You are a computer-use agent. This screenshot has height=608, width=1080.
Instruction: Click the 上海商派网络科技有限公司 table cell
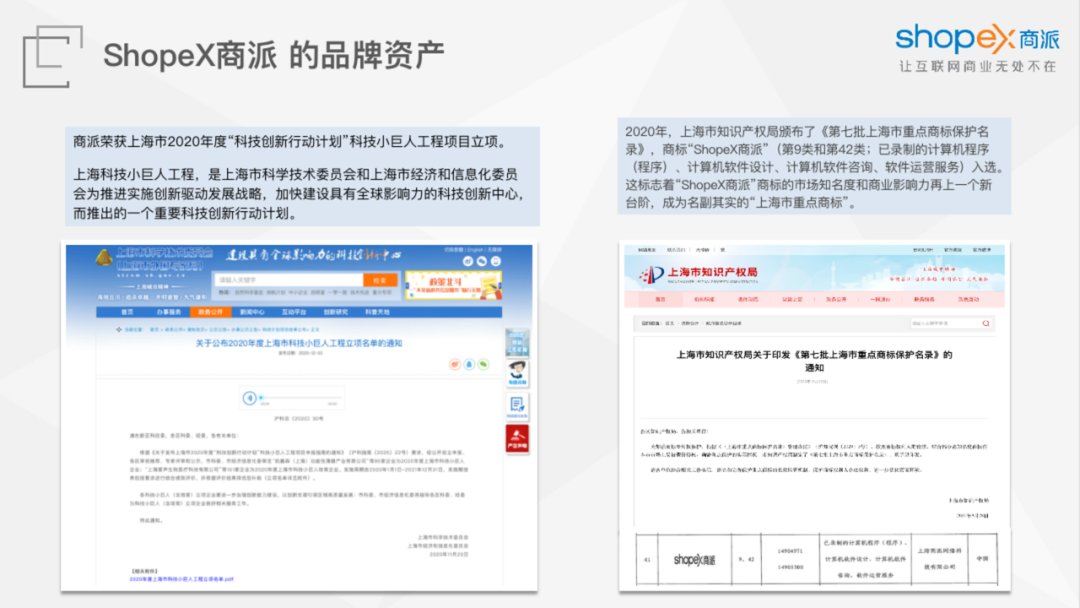click(939, 559)
